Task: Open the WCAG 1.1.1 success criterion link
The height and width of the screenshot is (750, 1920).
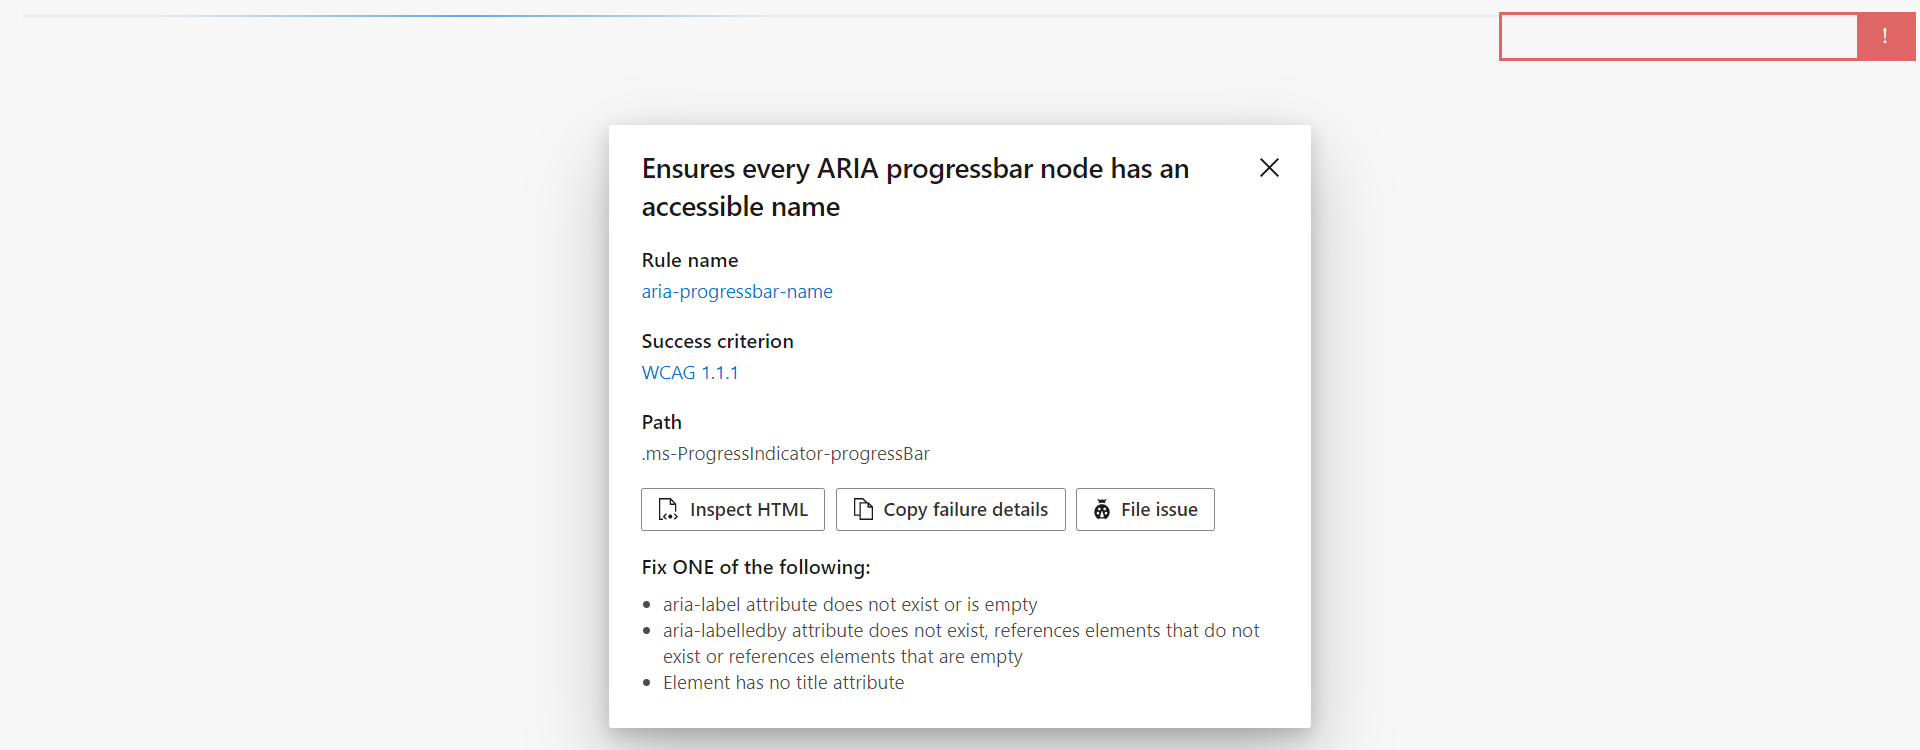Action: 690,372
